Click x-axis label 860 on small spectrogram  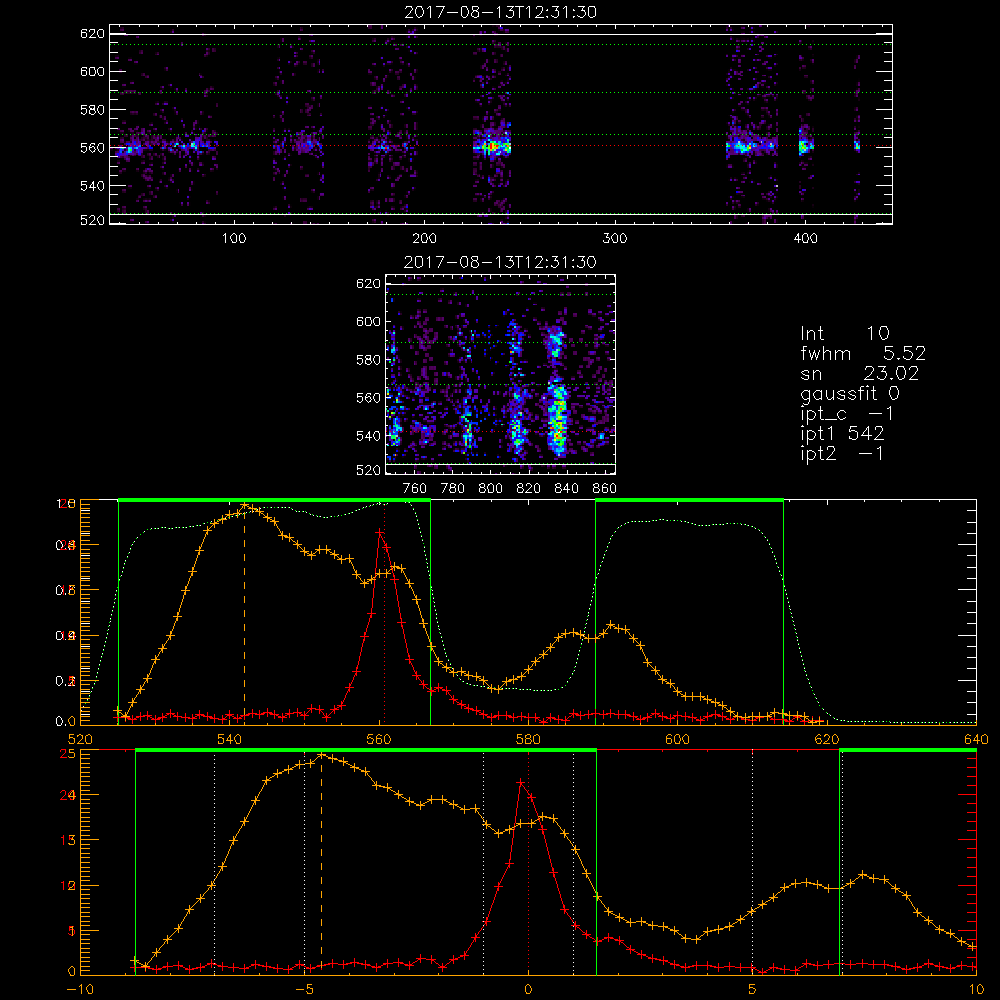point(605,489)
